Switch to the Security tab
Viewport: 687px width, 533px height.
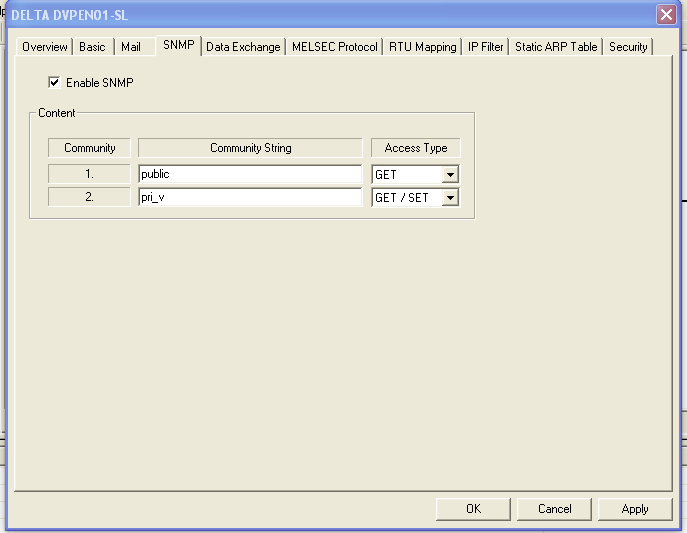[628, 47]
